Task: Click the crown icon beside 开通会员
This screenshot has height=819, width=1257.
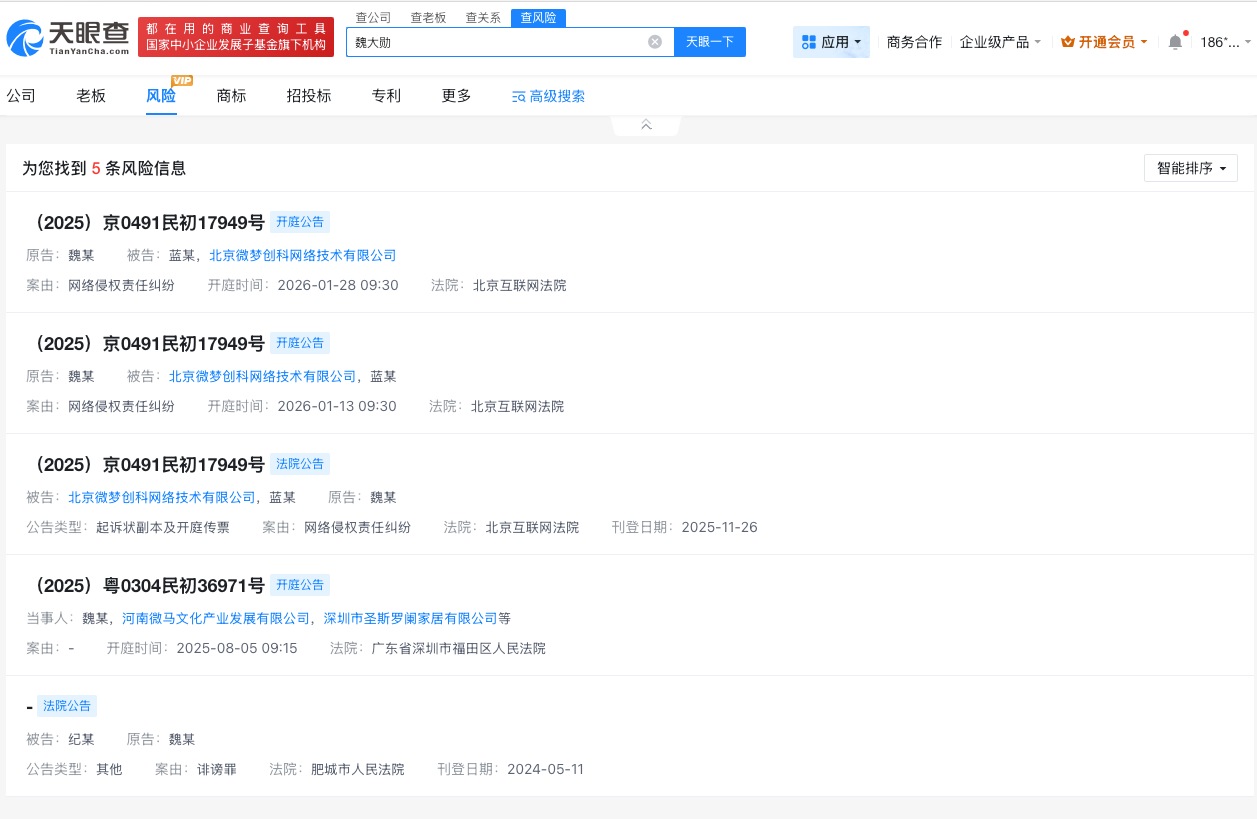Action: click(x=1069, y=41)
